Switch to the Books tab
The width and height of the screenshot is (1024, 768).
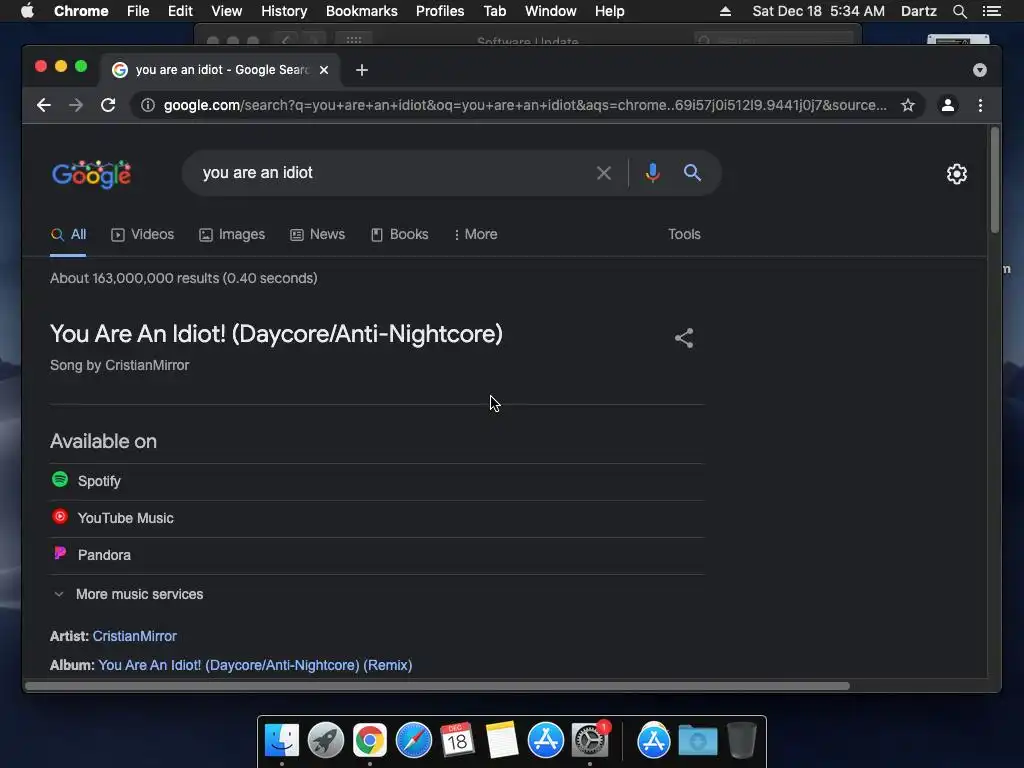click(400, 234)
